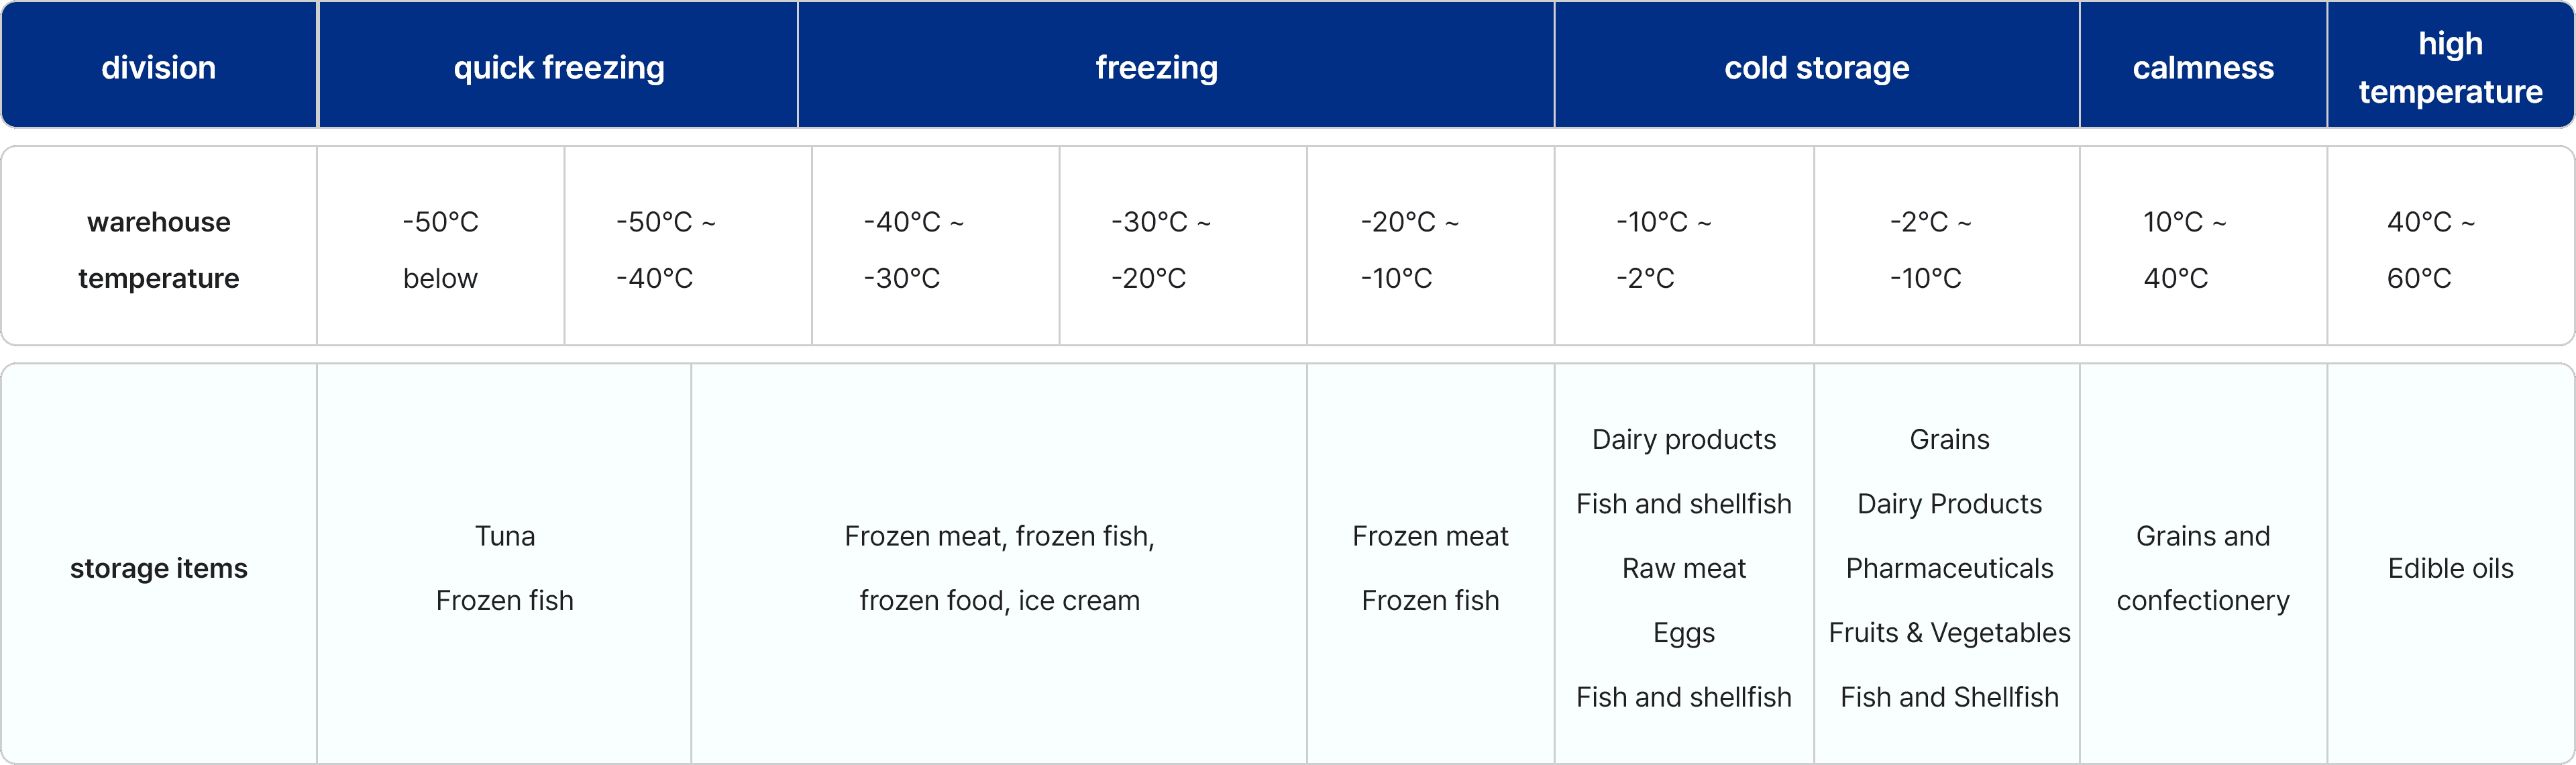The width and height of the screenshot is (2576, 765).
Task: Select the 'Tuna' storage item text
Action: click(504, 536)
